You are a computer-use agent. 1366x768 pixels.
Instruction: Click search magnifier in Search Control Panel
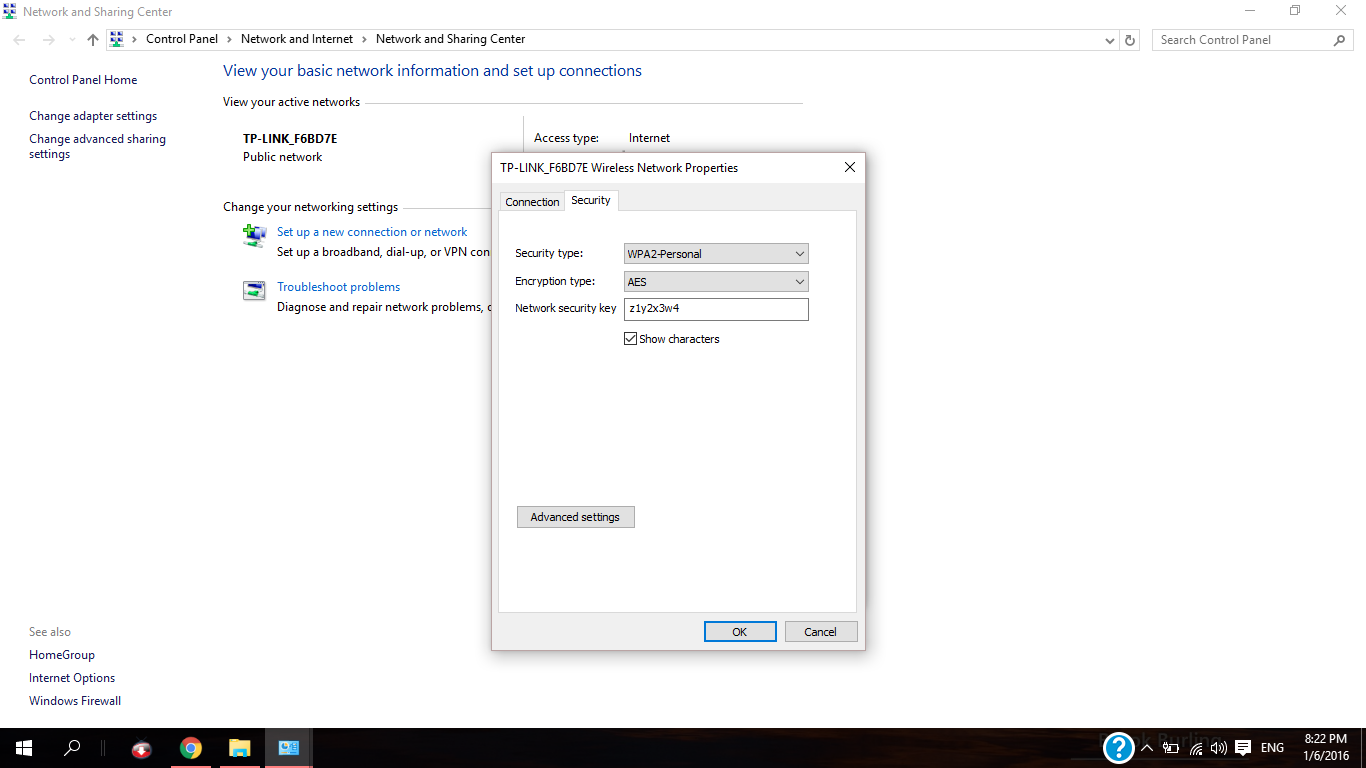pos(1340,40)
